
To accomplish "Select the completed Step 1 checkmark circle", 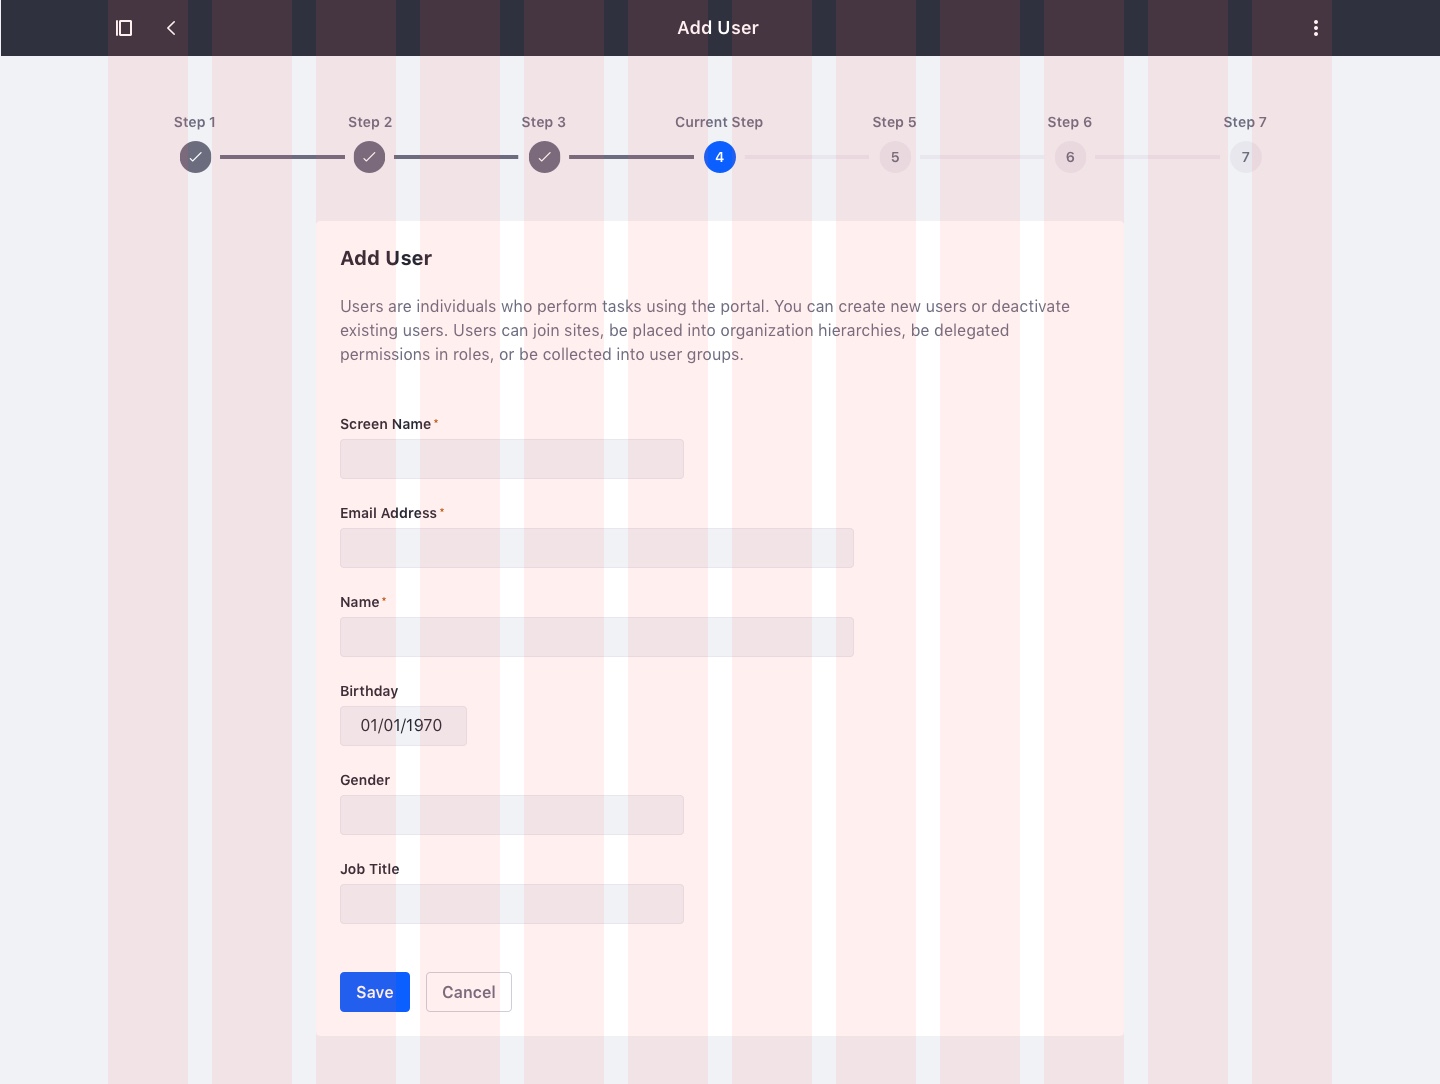I will coord(195,157).
